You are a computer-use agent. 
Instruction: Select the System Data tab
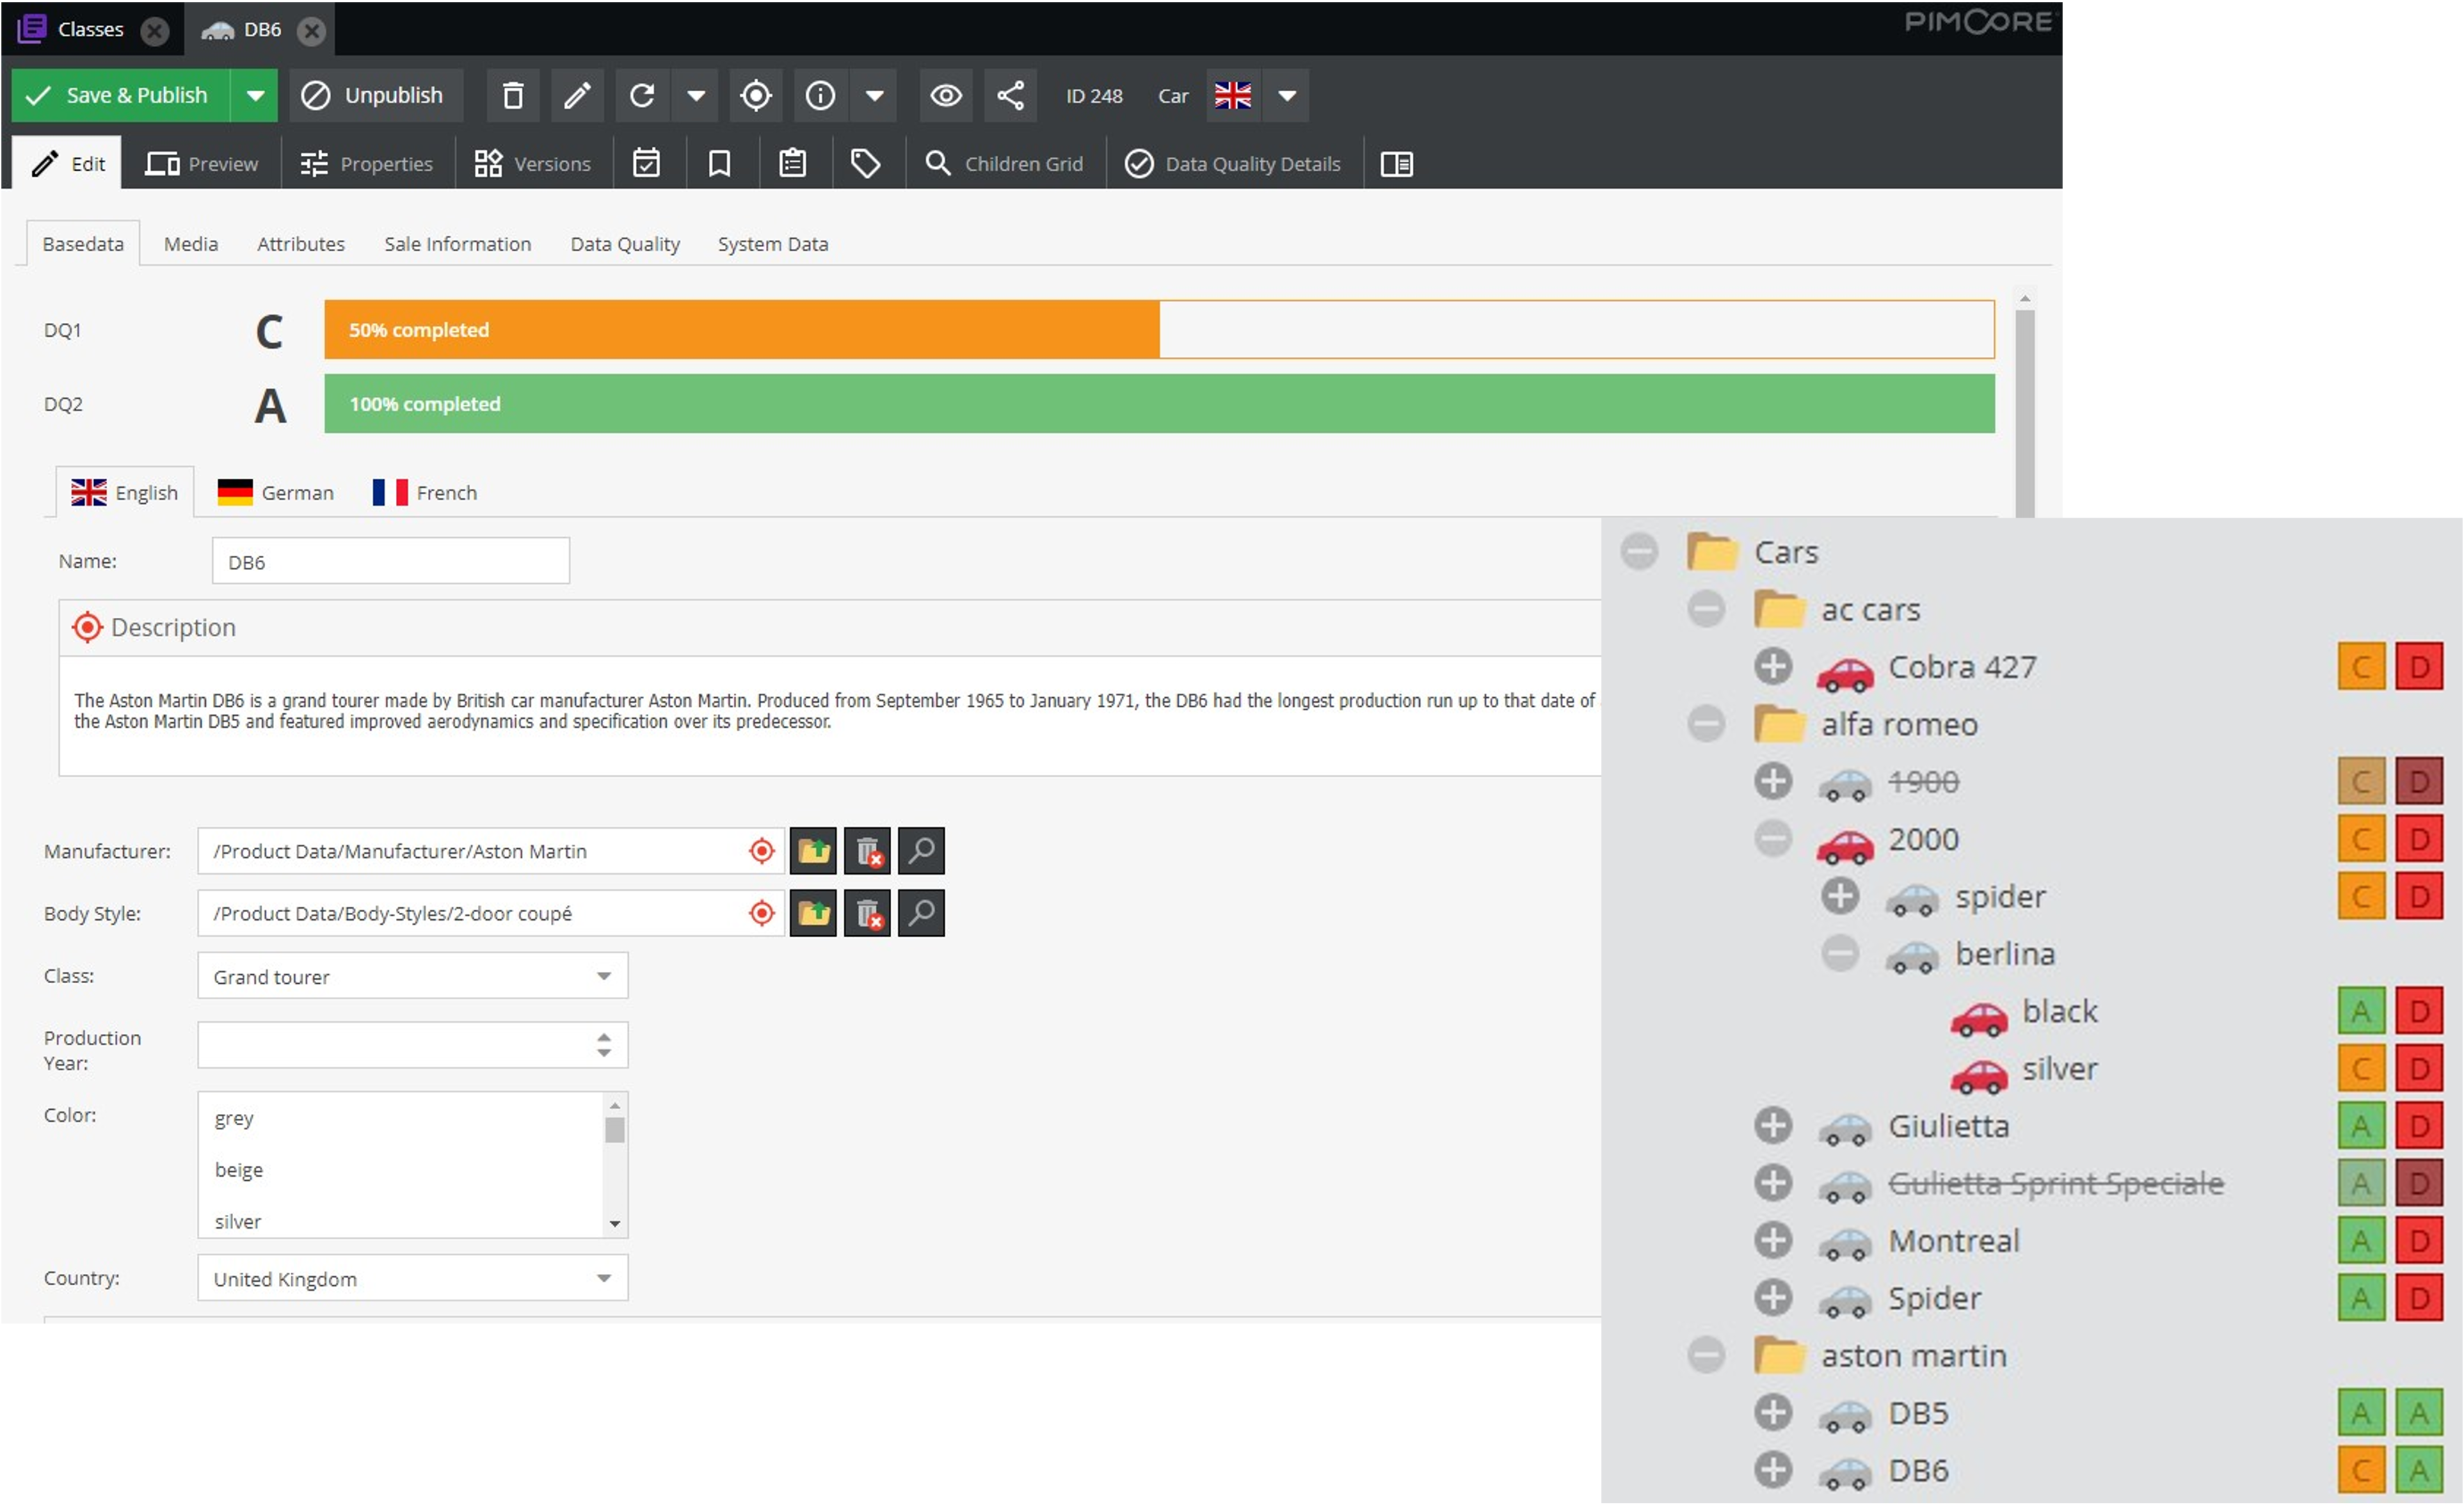coord(773,244)
